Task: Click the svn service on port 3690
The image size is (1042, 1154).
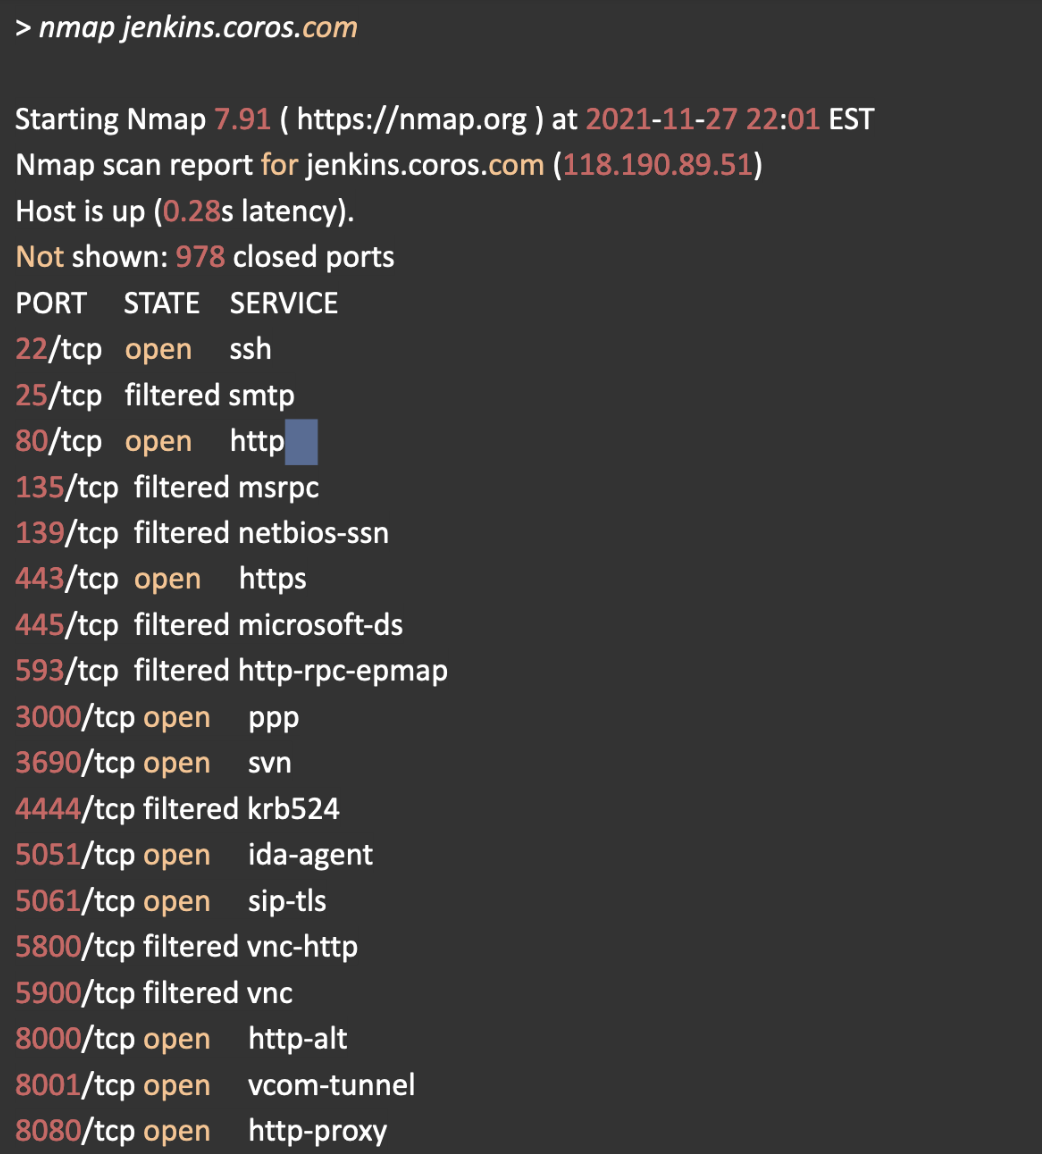Action: coord(270,763)
